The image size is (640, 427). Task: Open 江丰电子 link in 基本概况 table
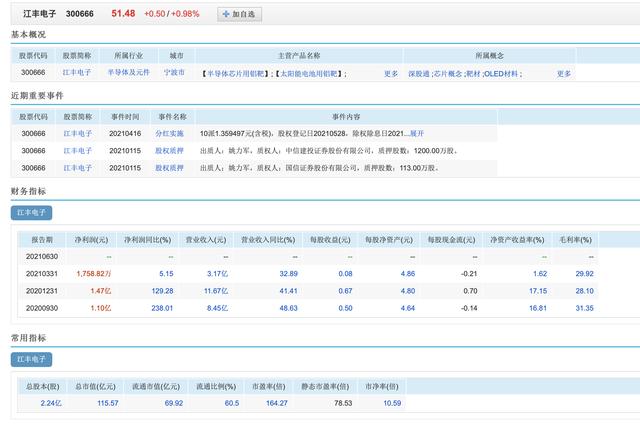click(77, 72)
